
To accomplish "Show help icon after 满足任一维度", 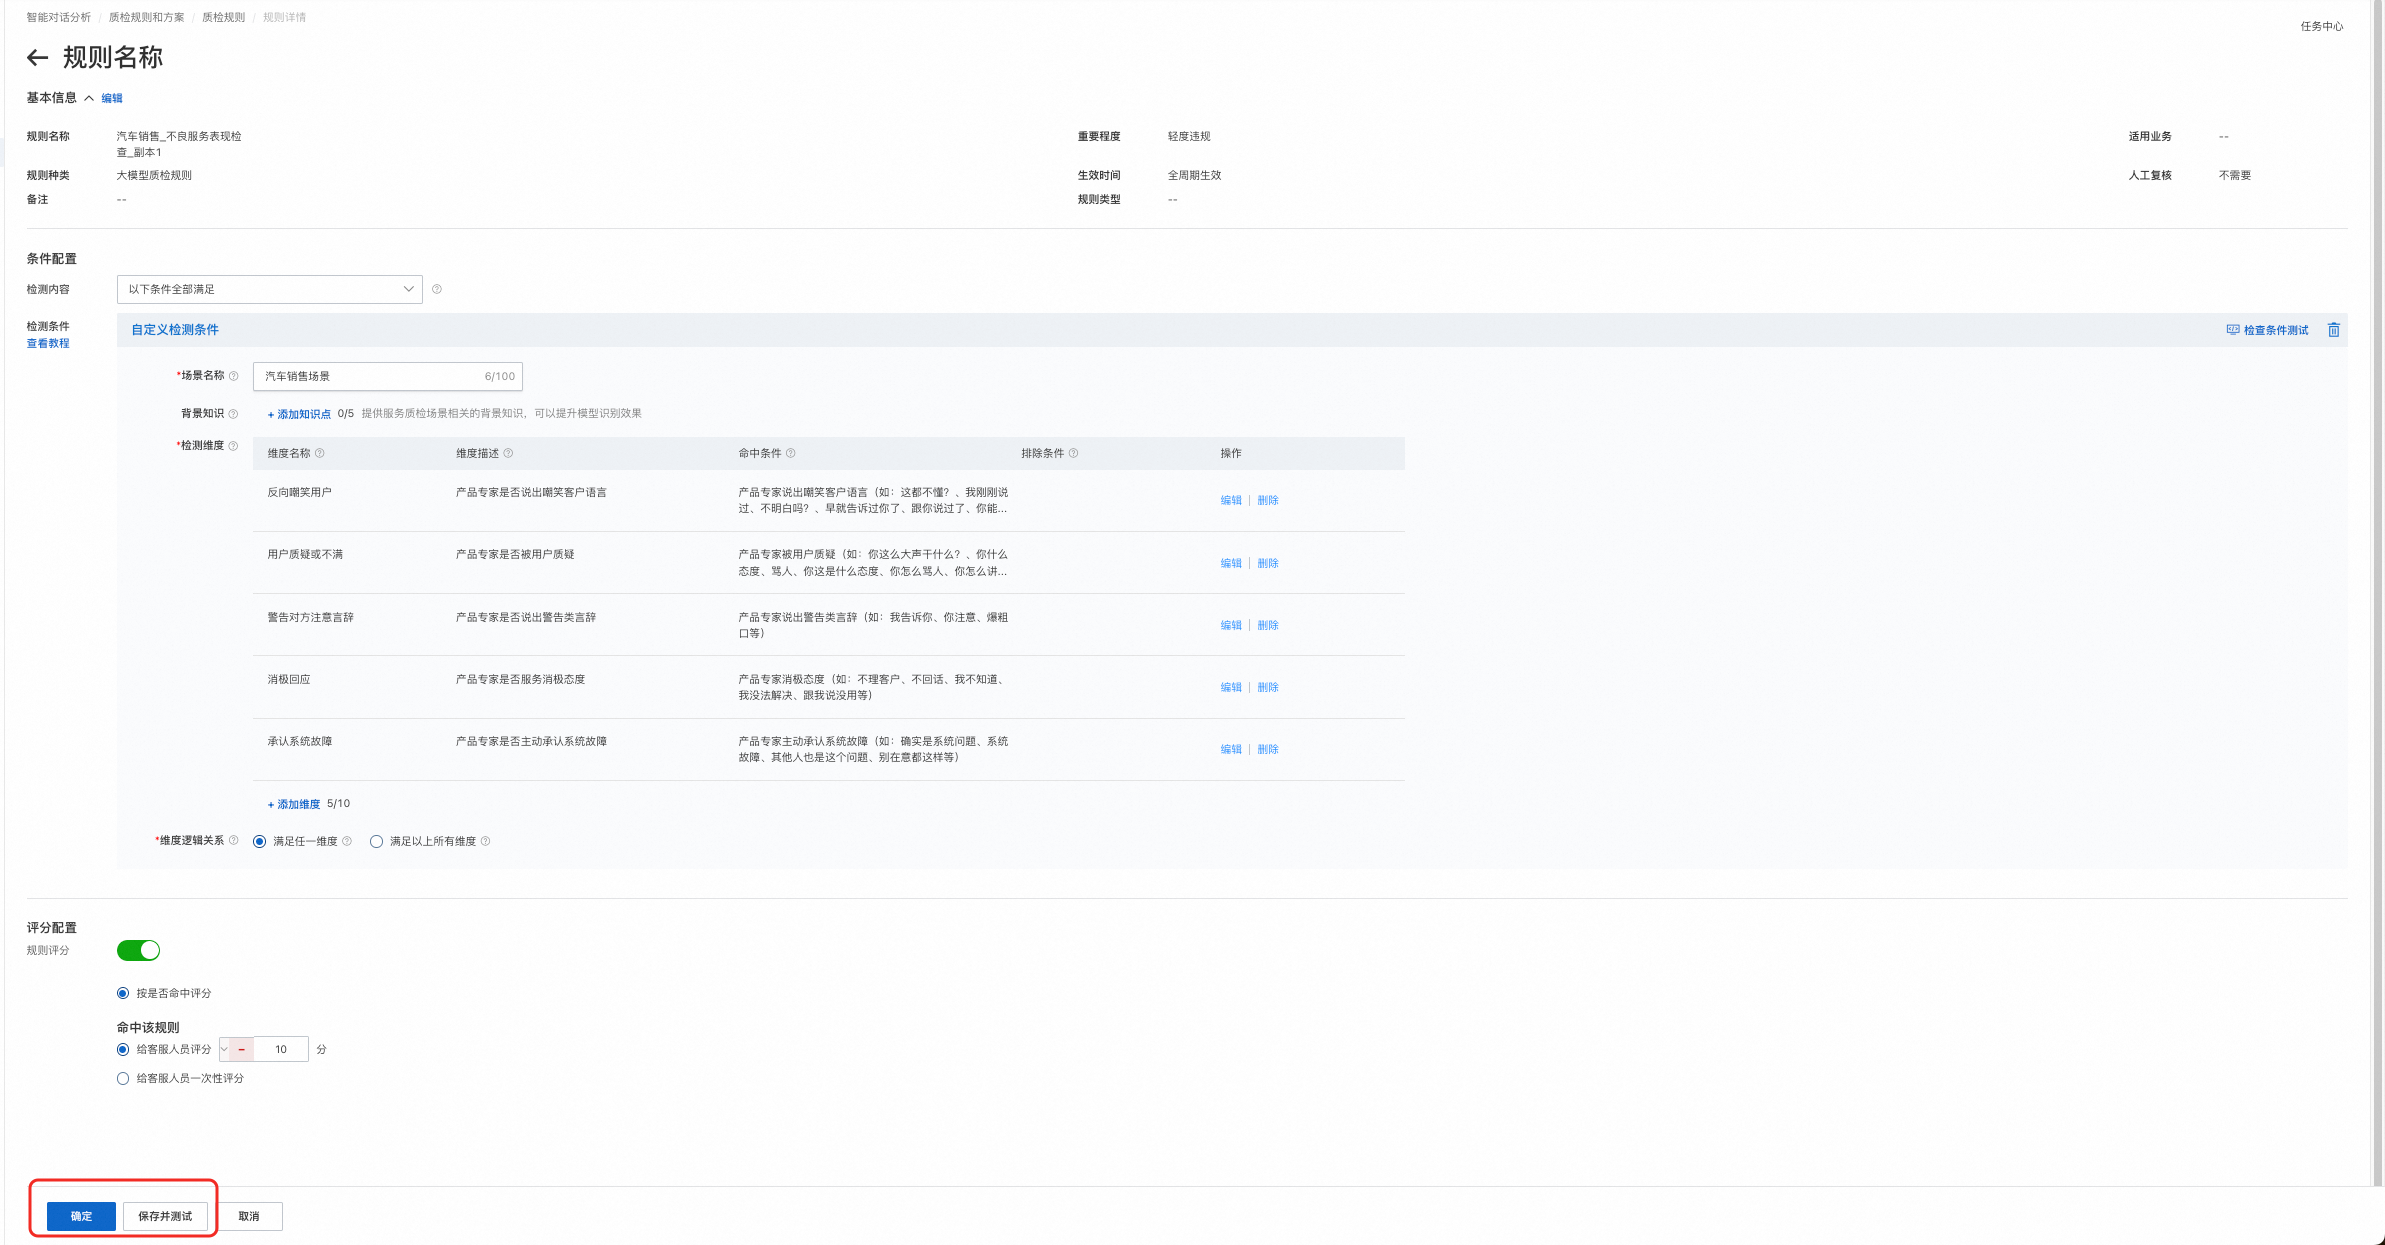I will [347, 841].
